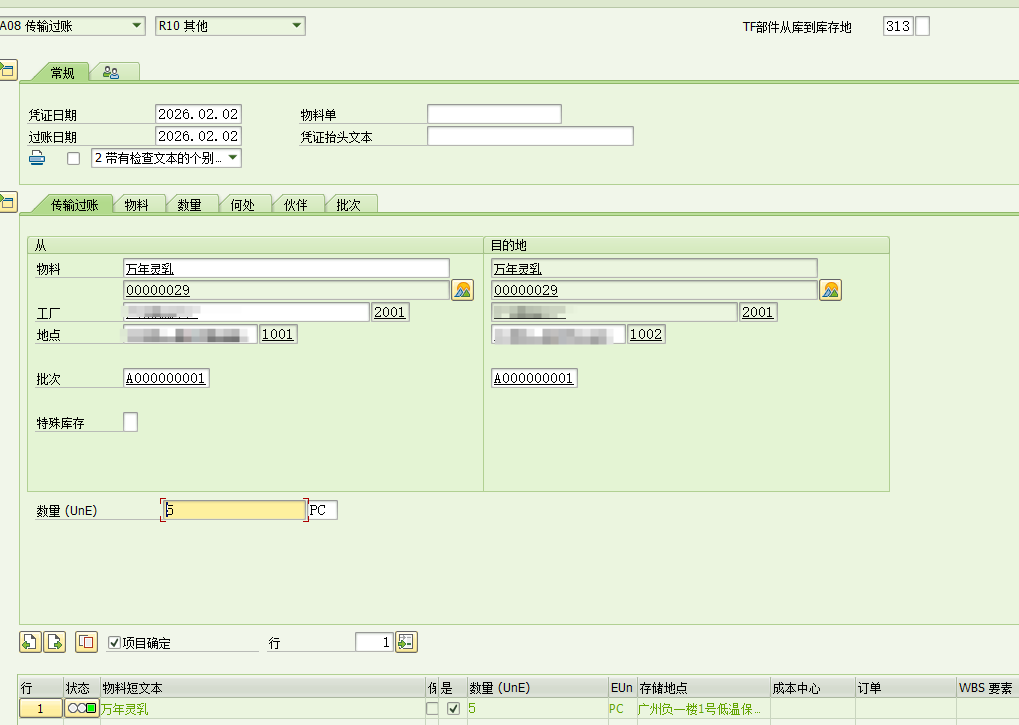Switch to the 批次 tab
This screenshot has width=1019, height=725.
click(348, 205)
